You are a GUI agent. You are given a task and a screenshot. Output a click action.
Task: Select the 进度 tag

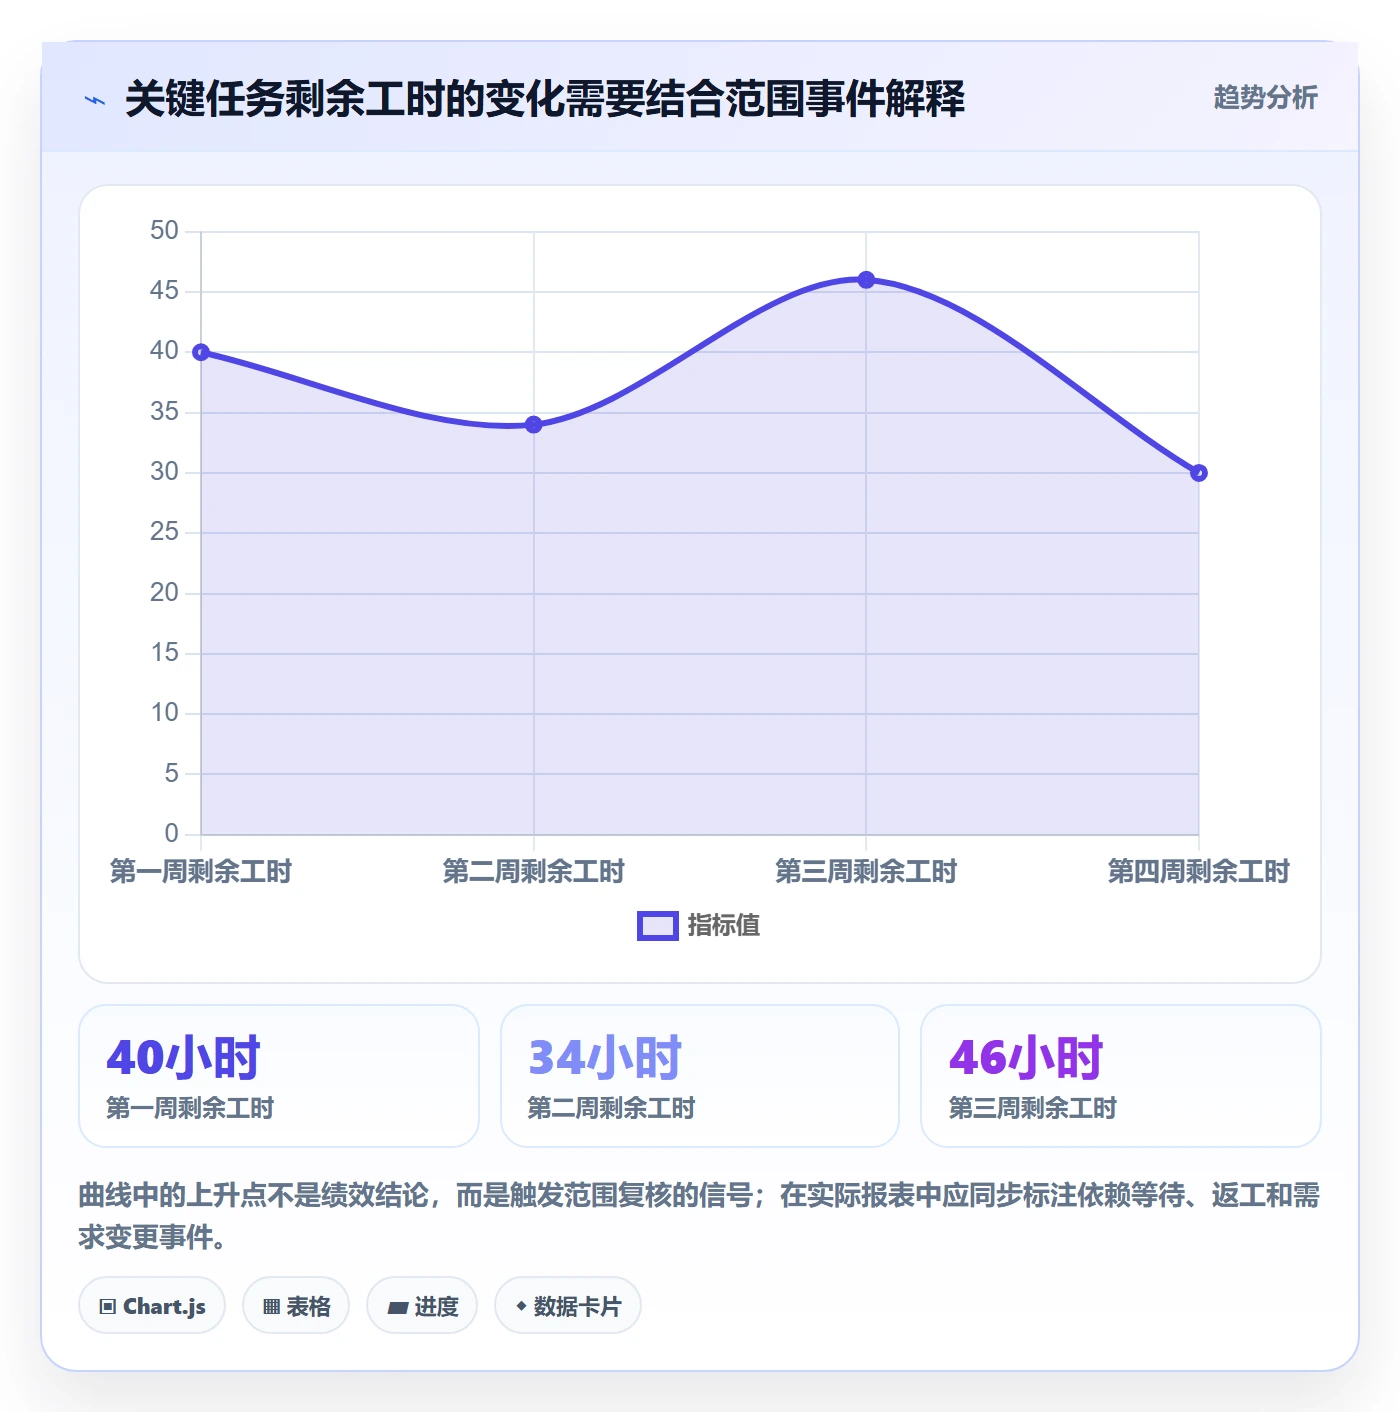click(422, 1305)
